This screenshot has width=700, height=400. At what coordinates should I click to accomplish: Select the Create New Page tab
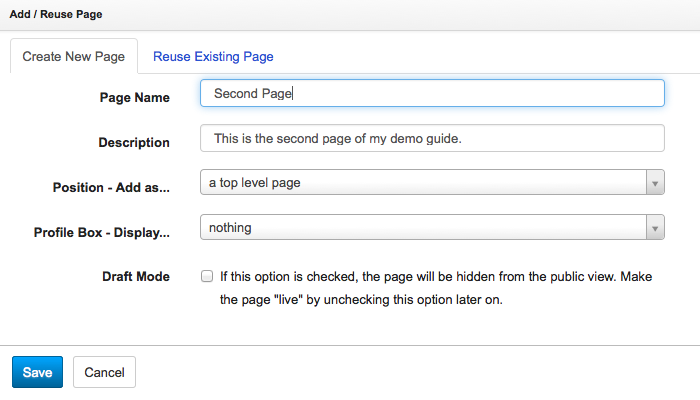coord(74,57)
